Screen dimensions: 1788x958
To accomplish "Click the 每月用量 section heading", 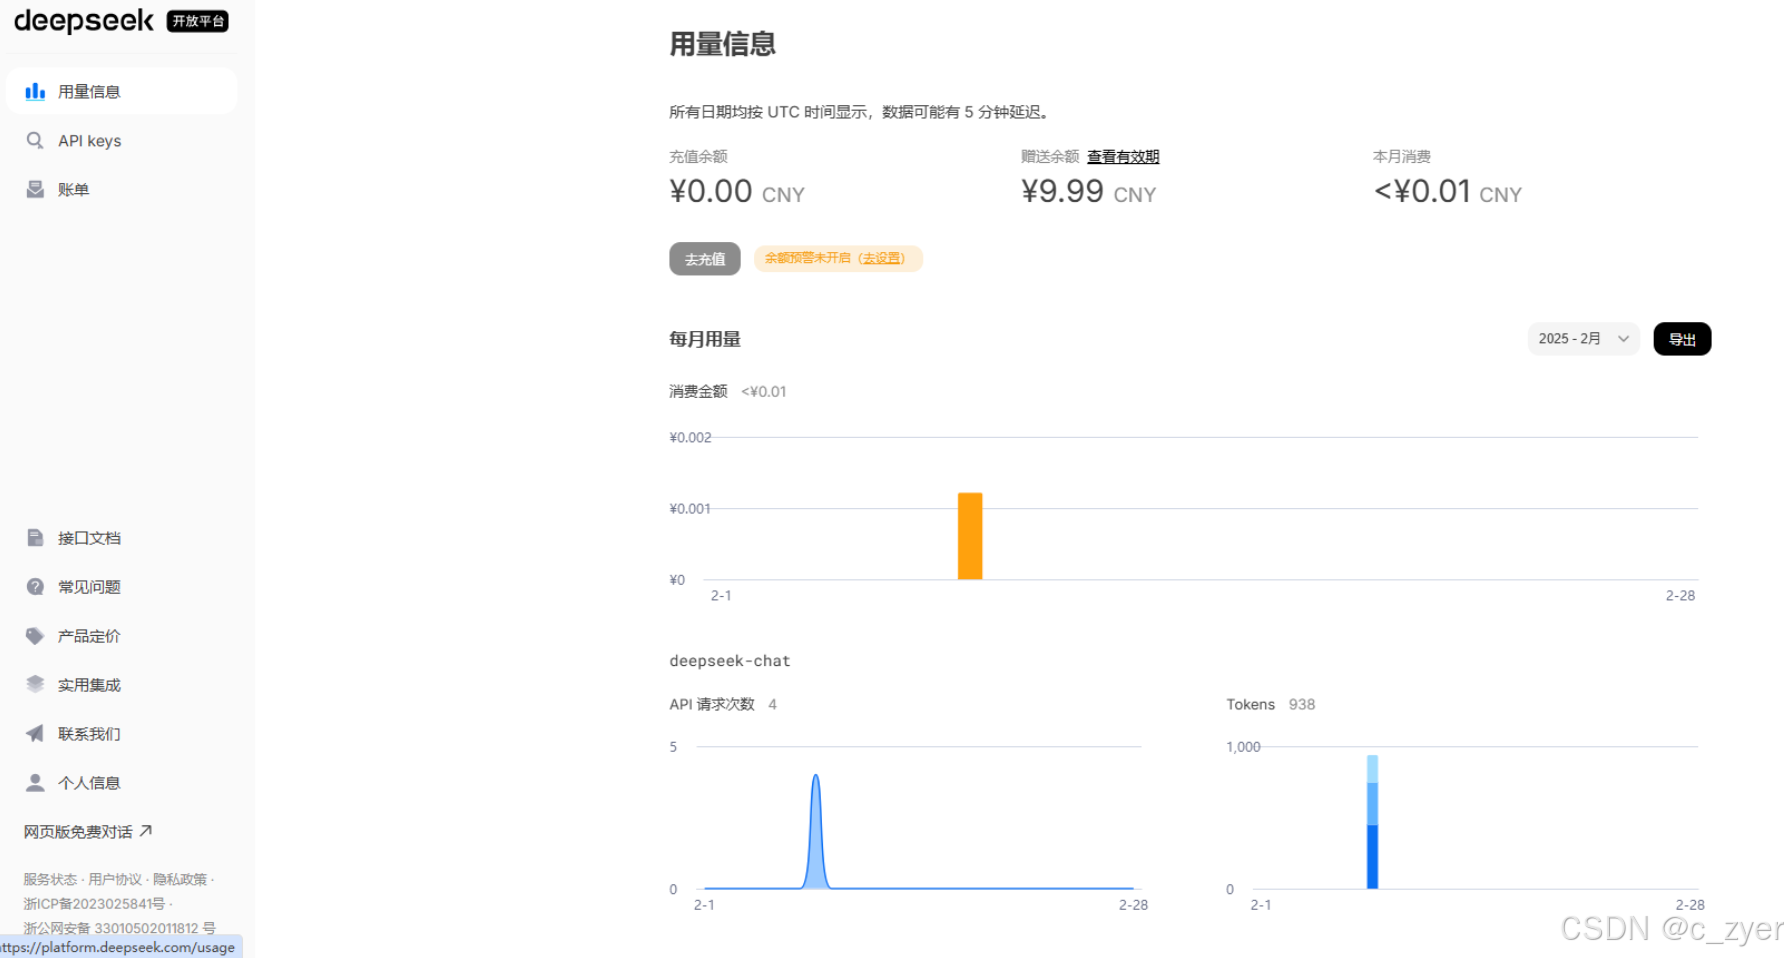I will [x=705, y=339].
